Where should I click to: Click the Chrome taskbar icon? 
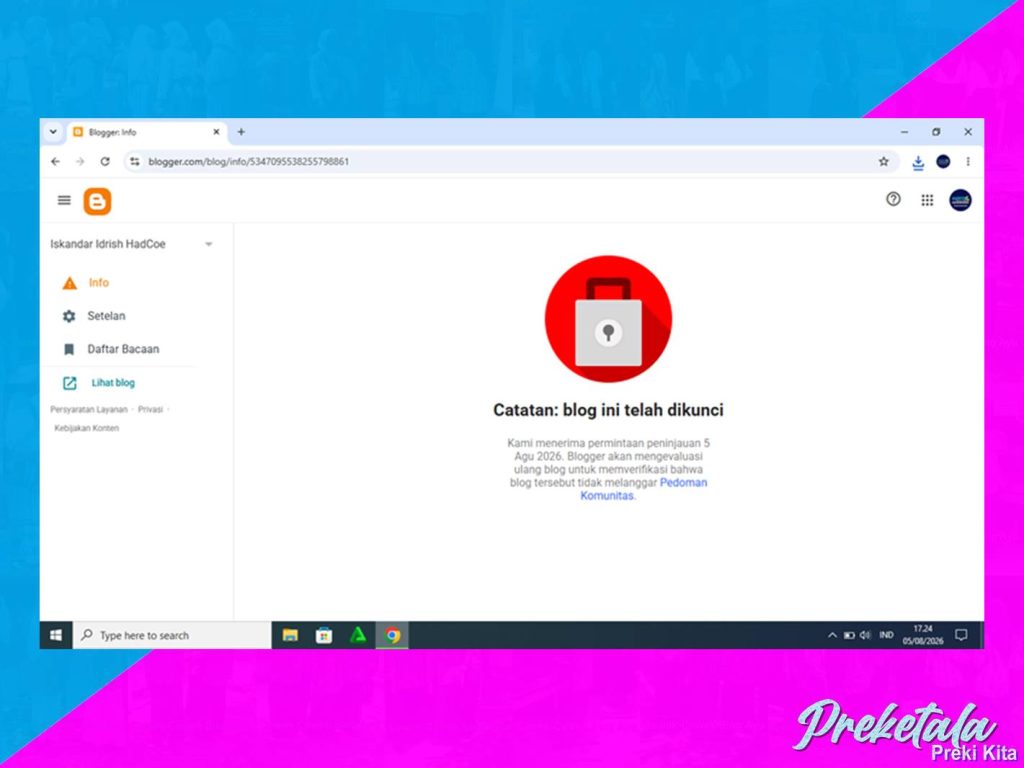(392, 635)
